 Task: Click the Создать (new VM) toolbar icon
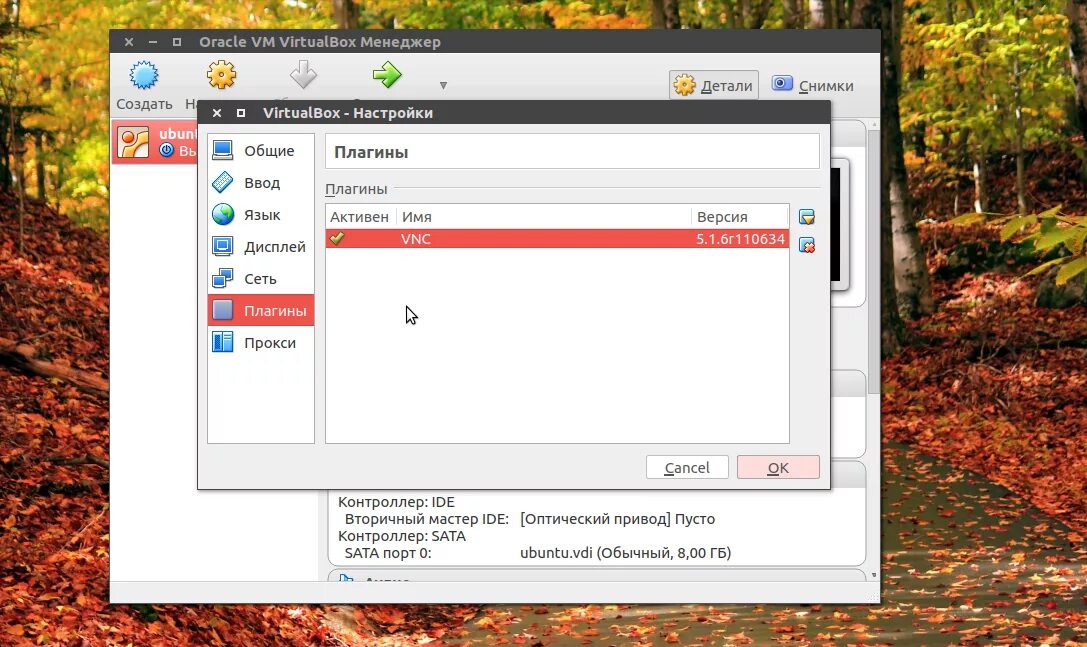pos(144,75)
